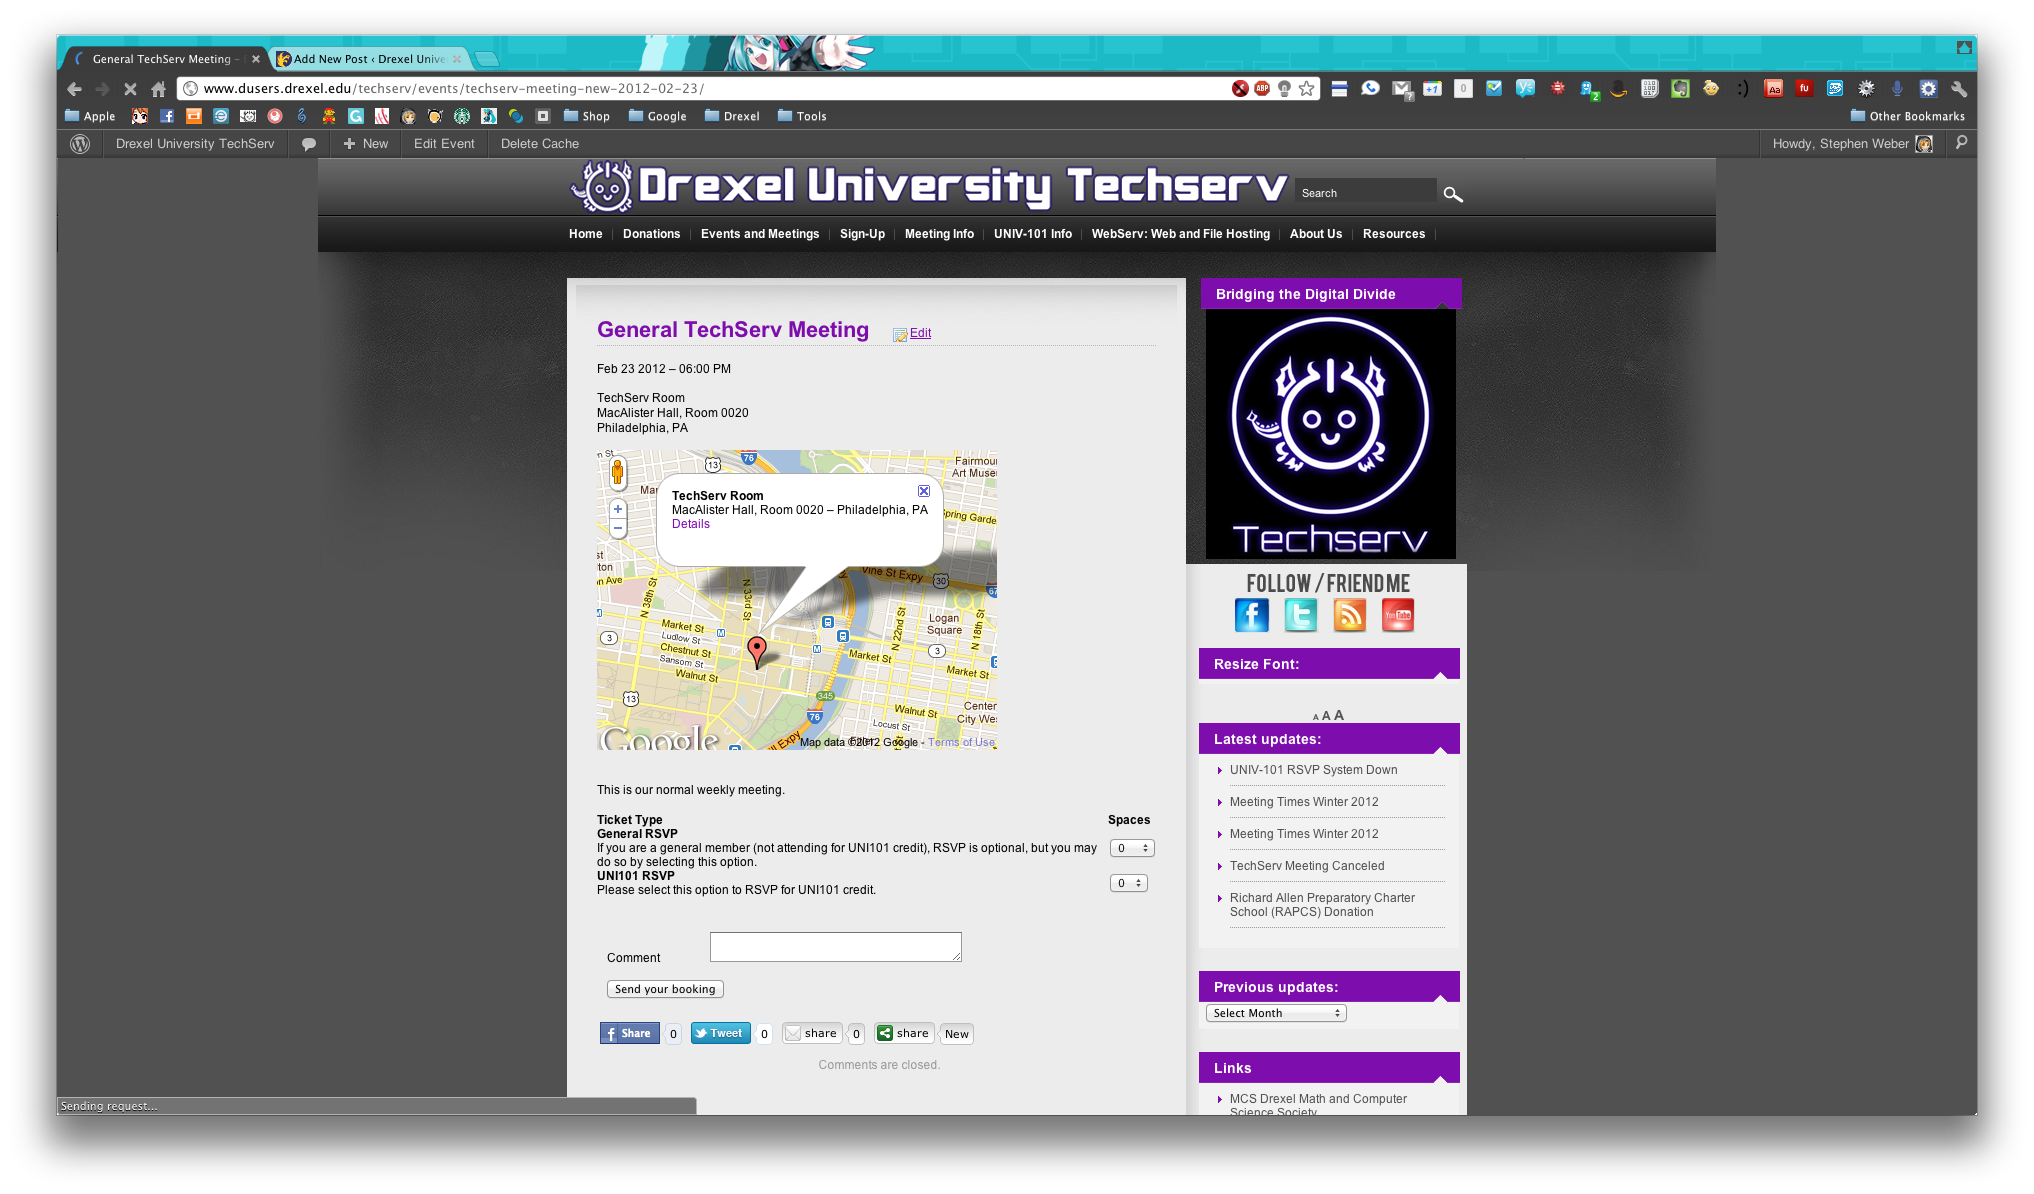
Task: Open the Details link in the map bubble
Action: click(691, 524)
